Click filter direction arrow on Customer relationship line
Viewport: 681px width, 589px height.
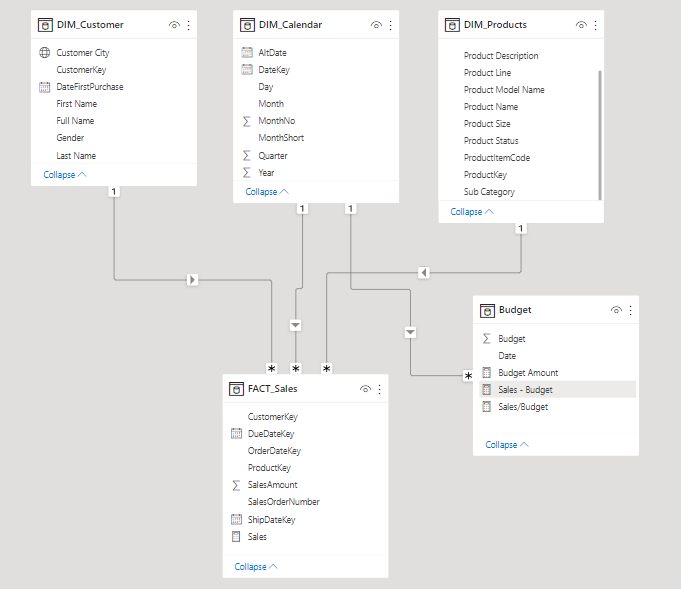(193, 280)
